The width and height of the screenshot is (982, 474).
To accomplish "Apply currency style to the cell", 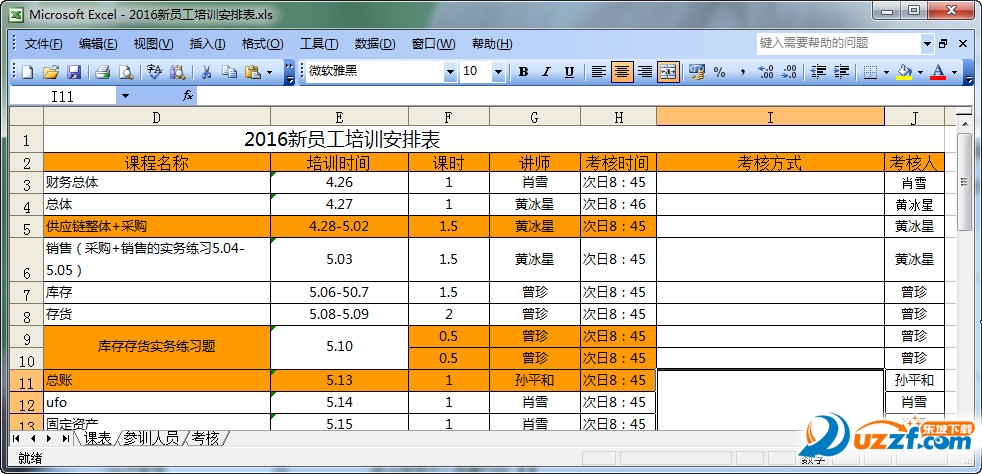I will pyautogui.click(x=696, y=72).
